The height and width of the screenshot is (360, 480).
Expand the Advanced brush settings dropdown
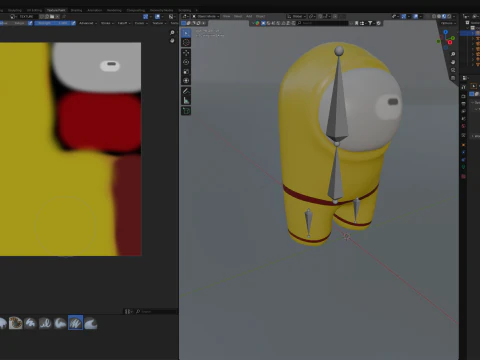[88, 23]
